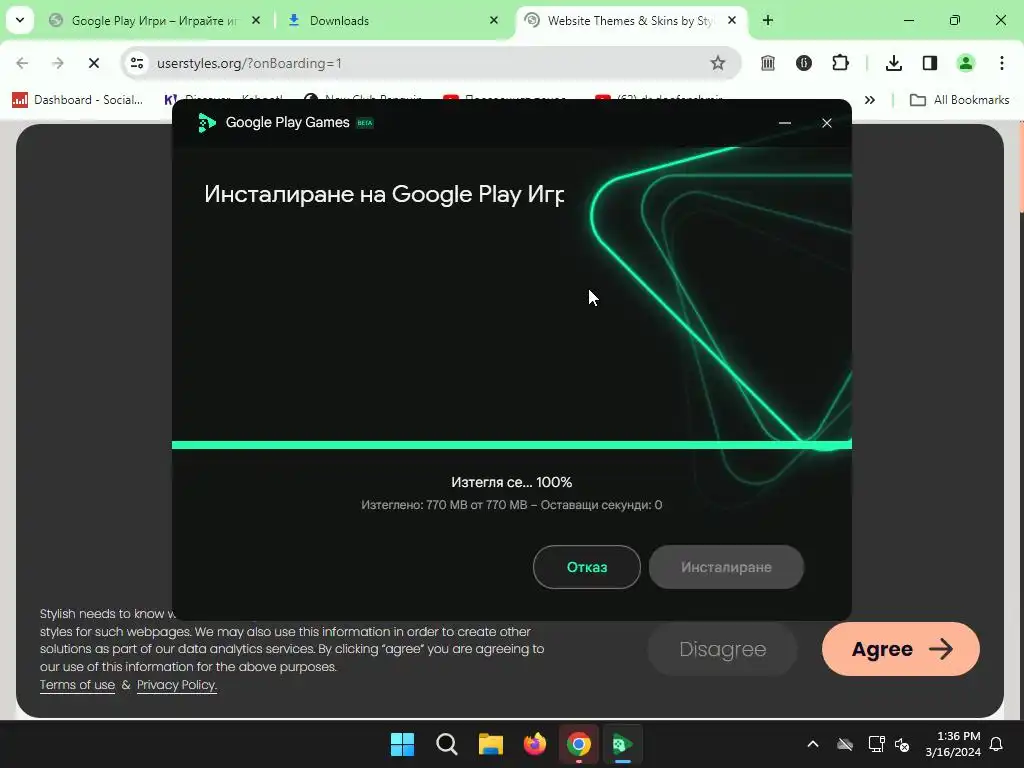Open the Chrome profile avatar
The image size is (1024, 768).
pyautogui.click(x=965, y=63)
